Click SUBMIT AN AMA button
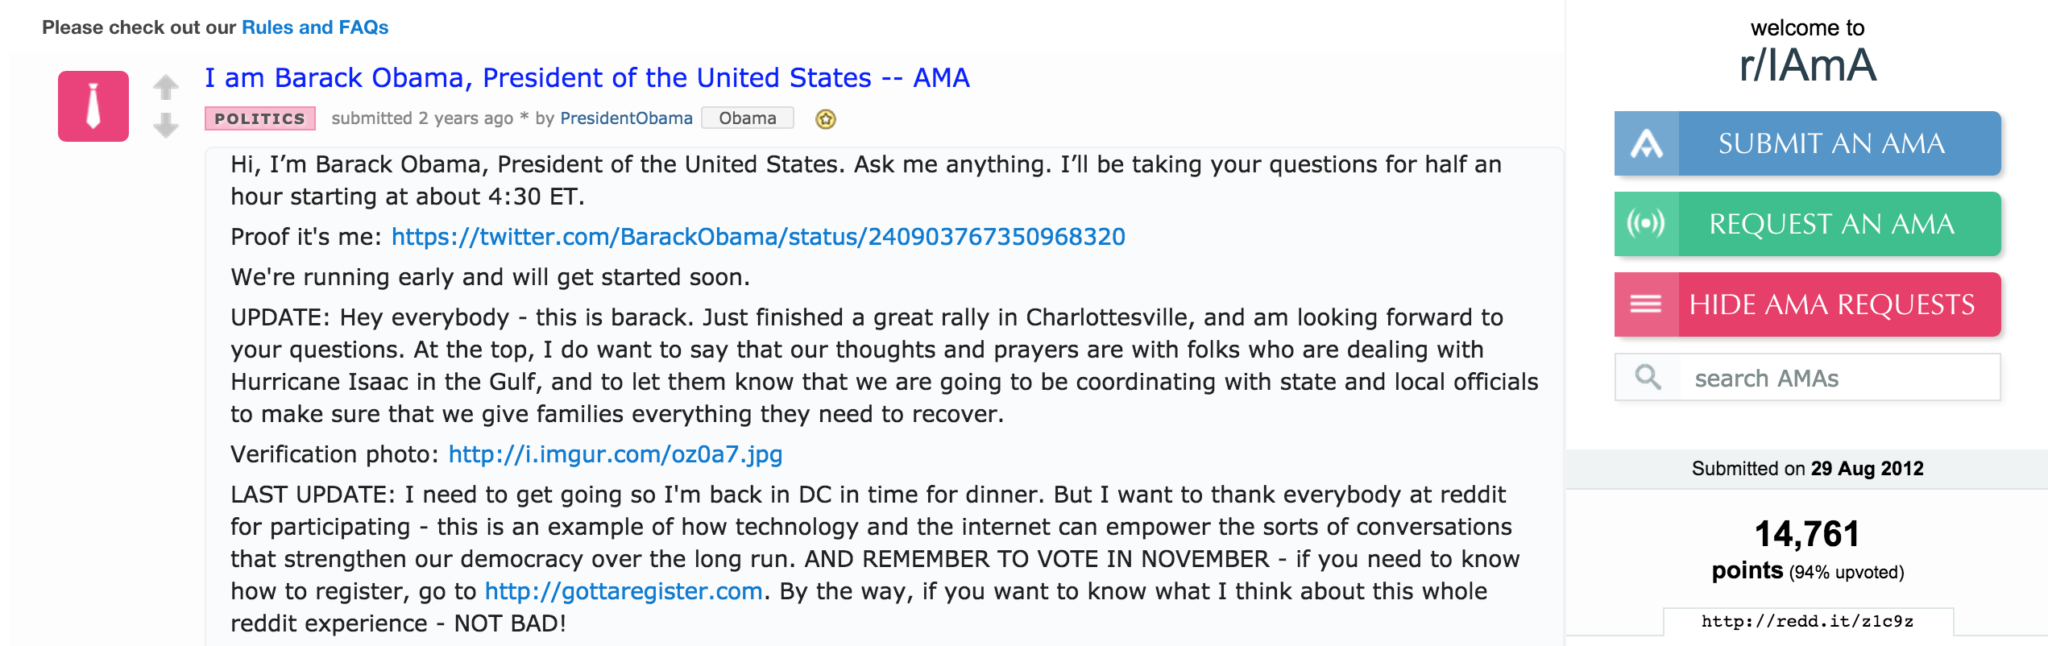2048x646 pixels. 1808,144
